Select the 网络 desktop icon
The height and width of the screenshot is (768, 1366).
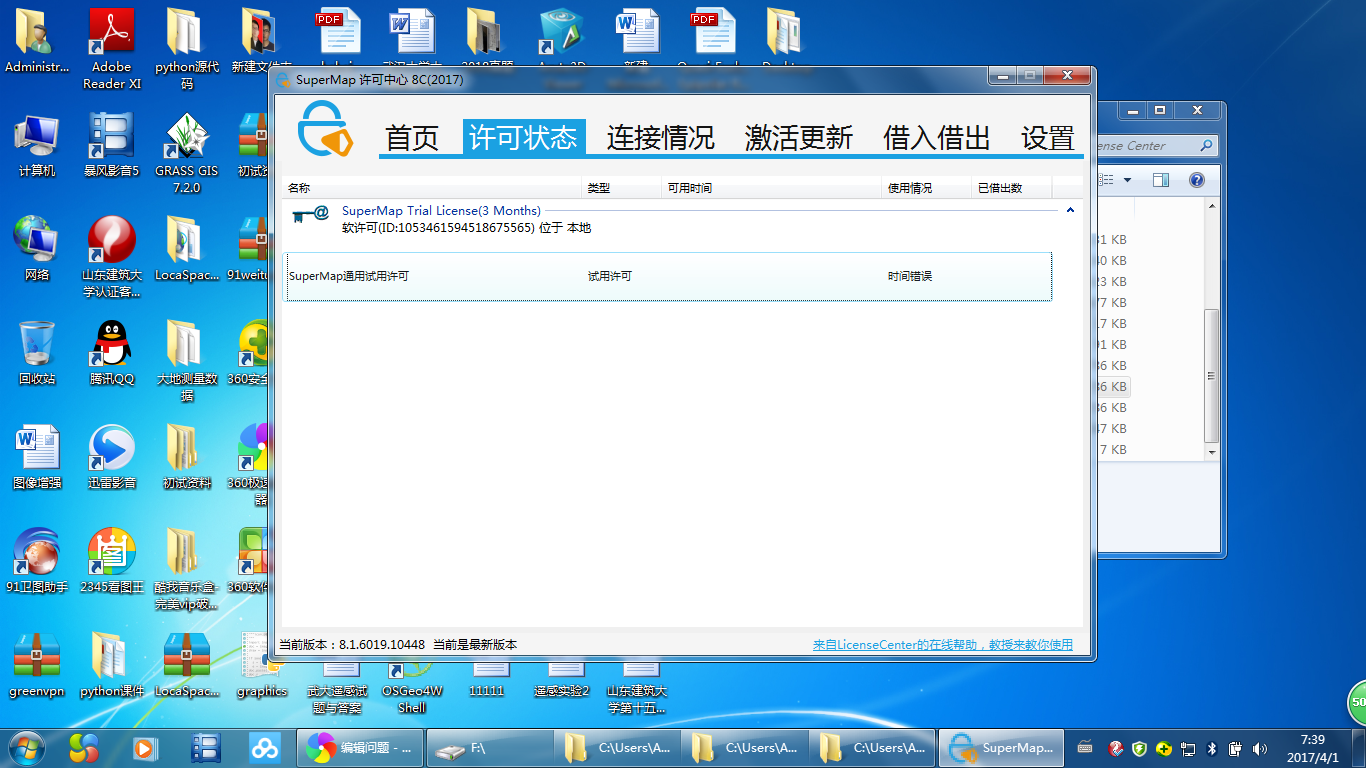pos(37,248)
